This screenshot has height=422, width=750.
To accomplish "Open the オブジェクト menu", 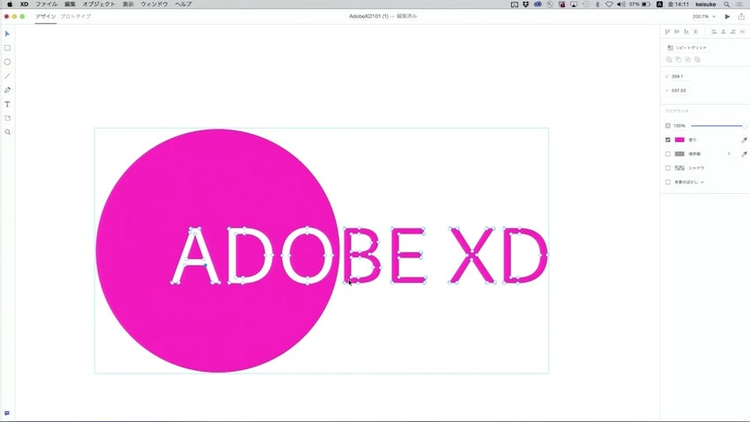I will 99,4.
